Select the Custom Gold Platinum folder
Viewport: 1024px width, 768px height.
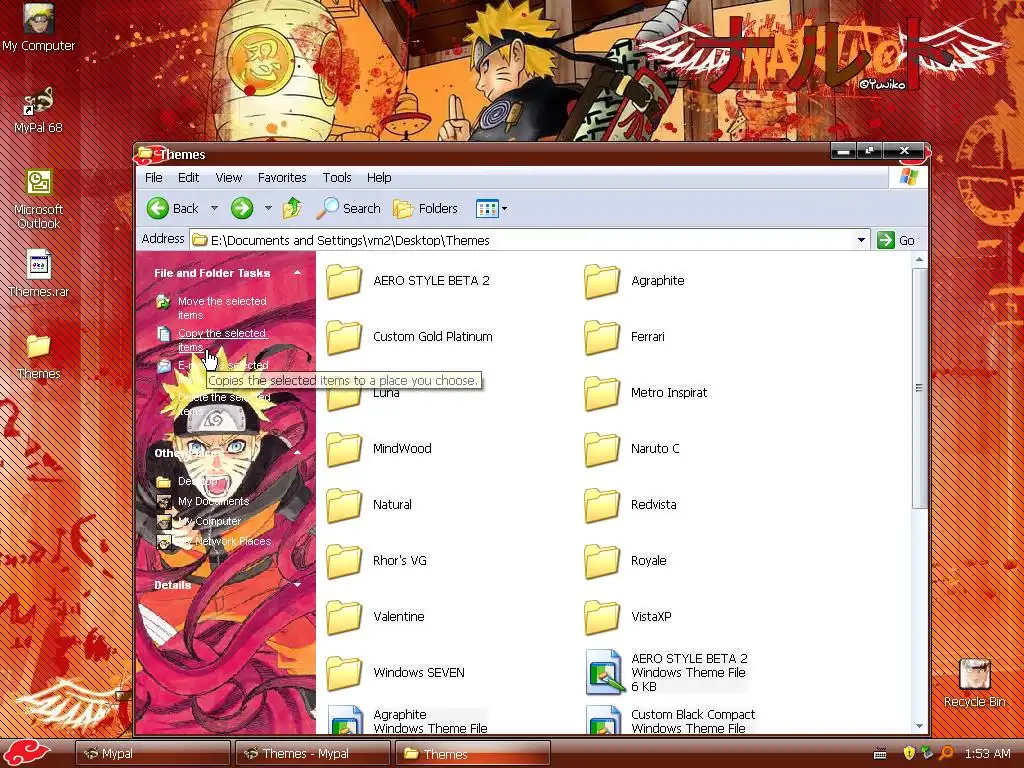[x=409, y=337]
